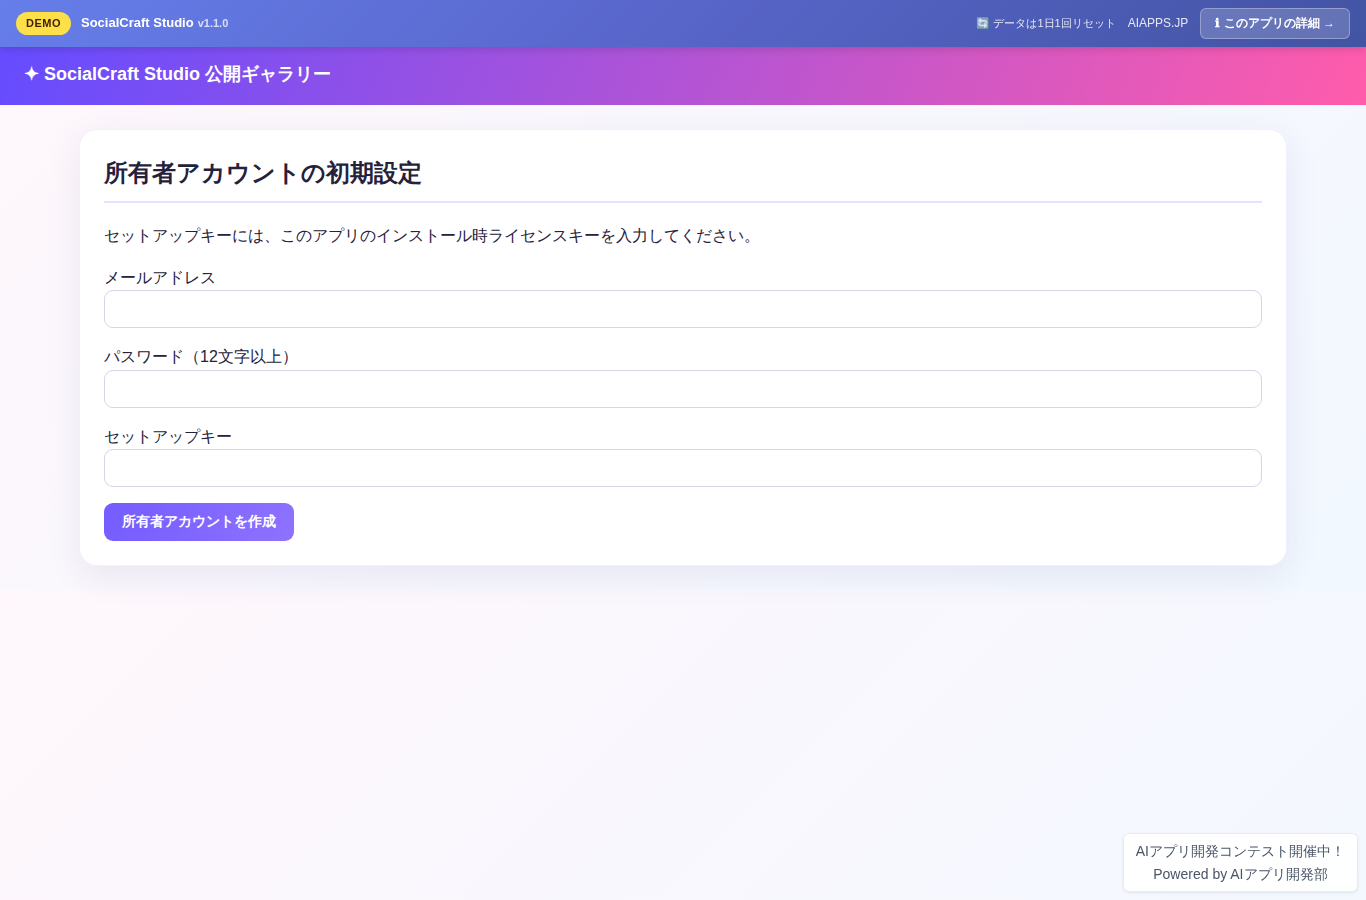Click the refresh icon beside データは1日1回リセット

982,23
